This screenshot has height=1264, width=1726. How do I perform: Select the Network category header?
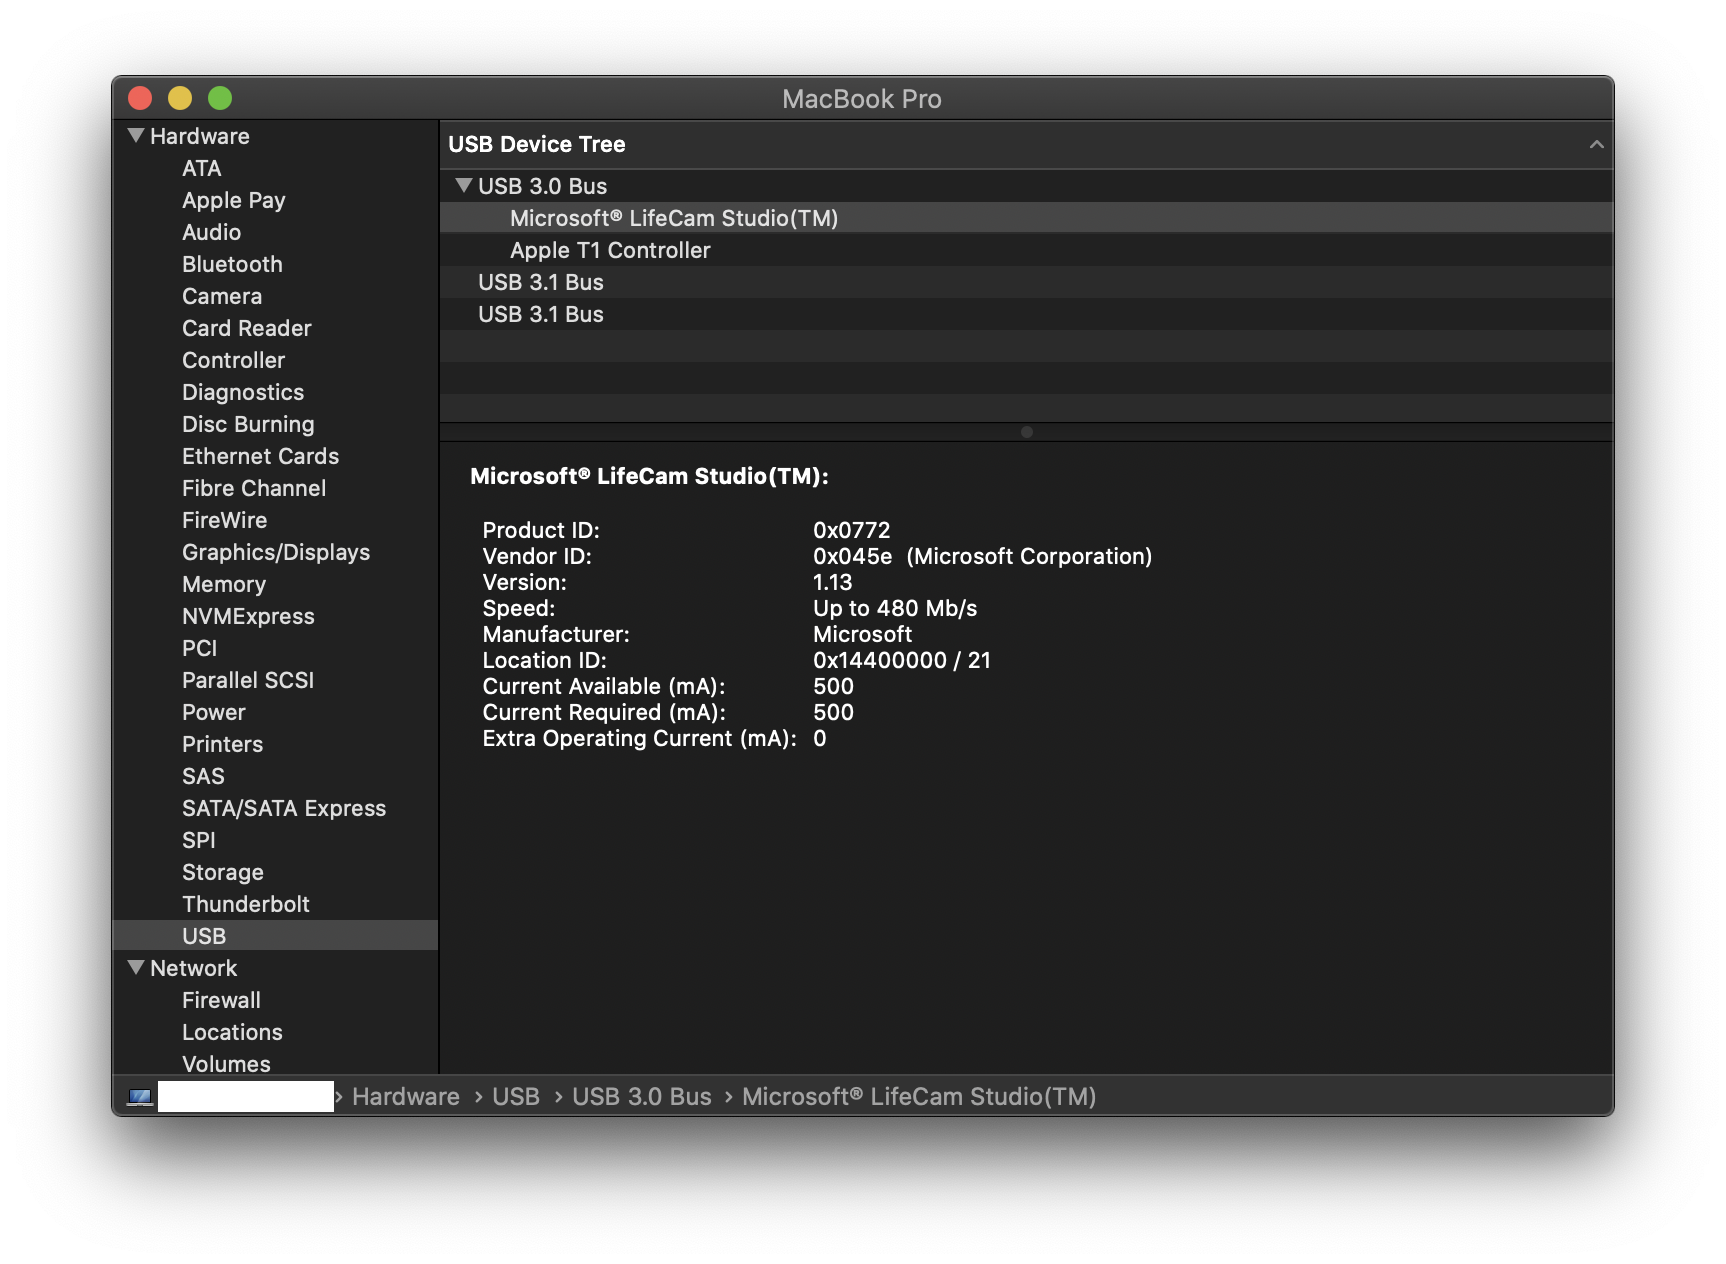(x=194, y=968)
